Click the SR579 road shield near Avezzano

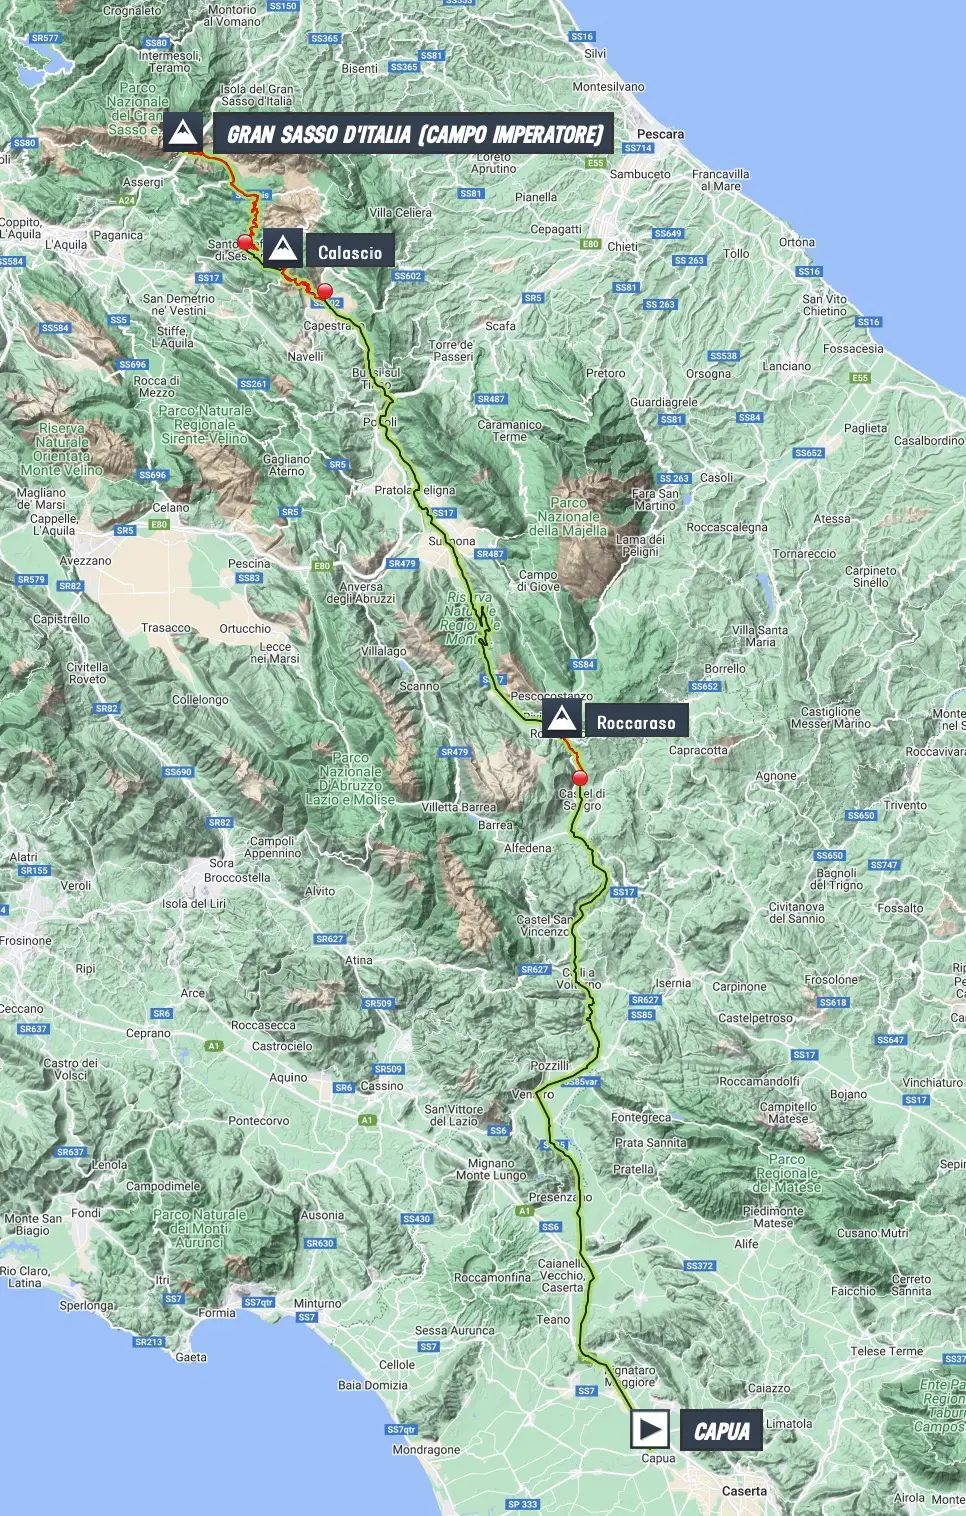pos(31,579)
